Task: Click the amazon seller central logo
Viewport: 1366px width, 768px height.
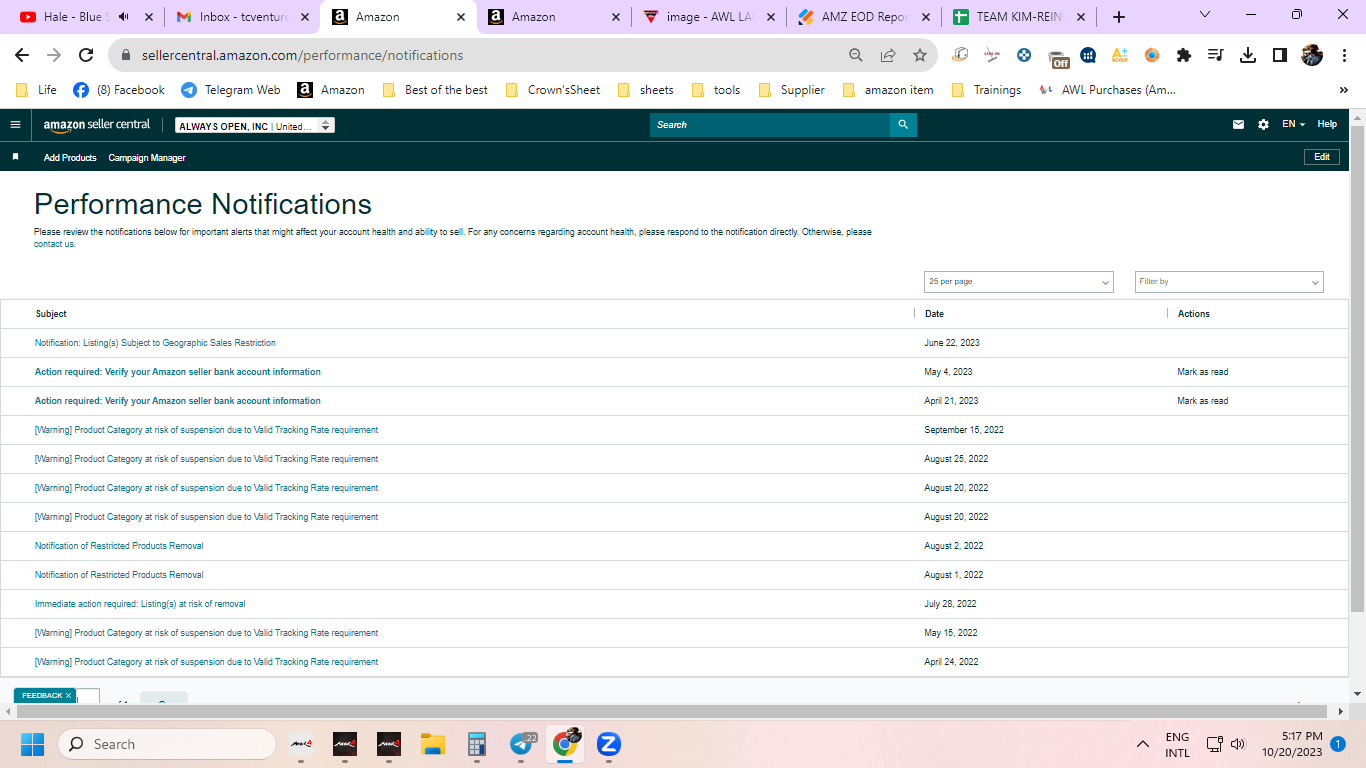Action: pyautogui.click(x=97, y=125)
